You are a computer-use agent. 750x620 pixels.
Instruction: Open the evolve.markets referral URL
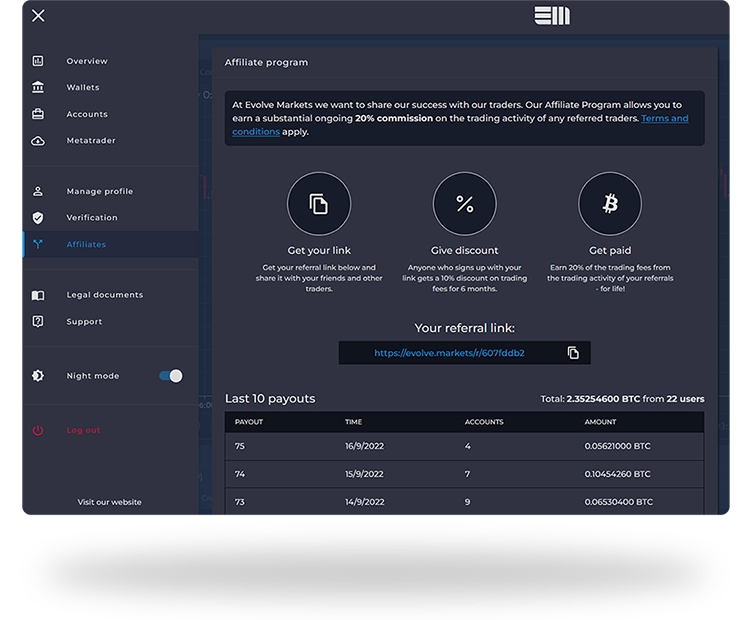(x=449, y=353)
